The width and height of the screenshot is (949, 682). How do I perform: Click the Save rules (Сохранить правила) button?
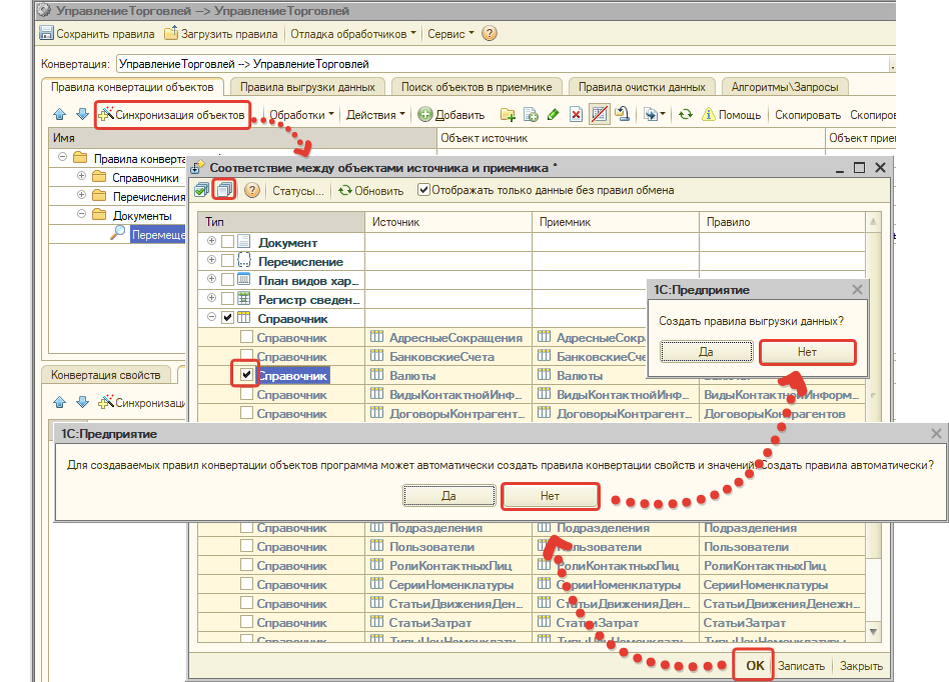pos(97,34)
